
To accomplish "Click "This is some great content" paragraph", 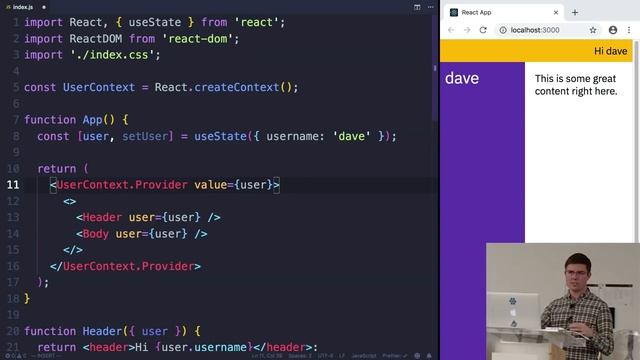I will coord(576,84).
